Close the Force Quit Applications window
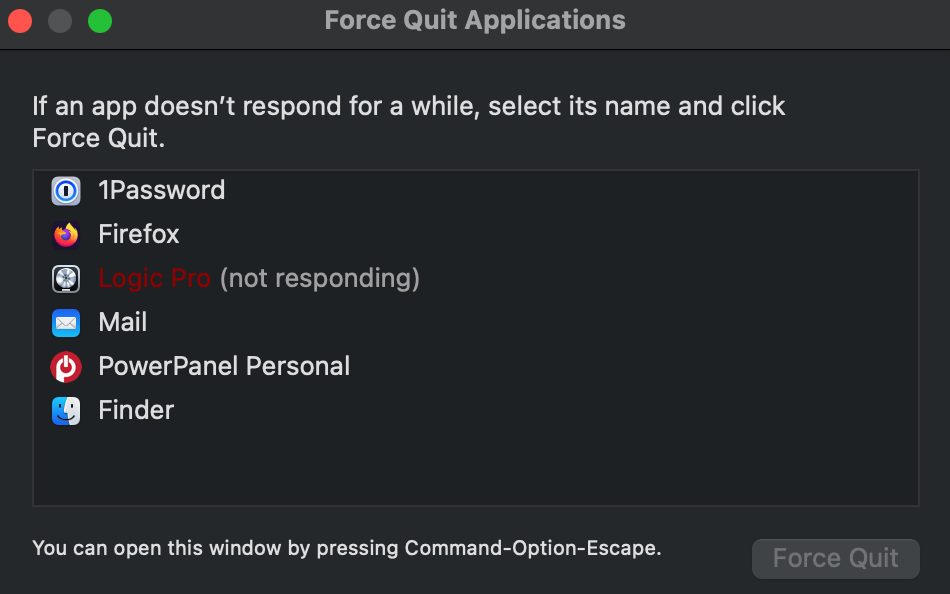 pos(20,21)
